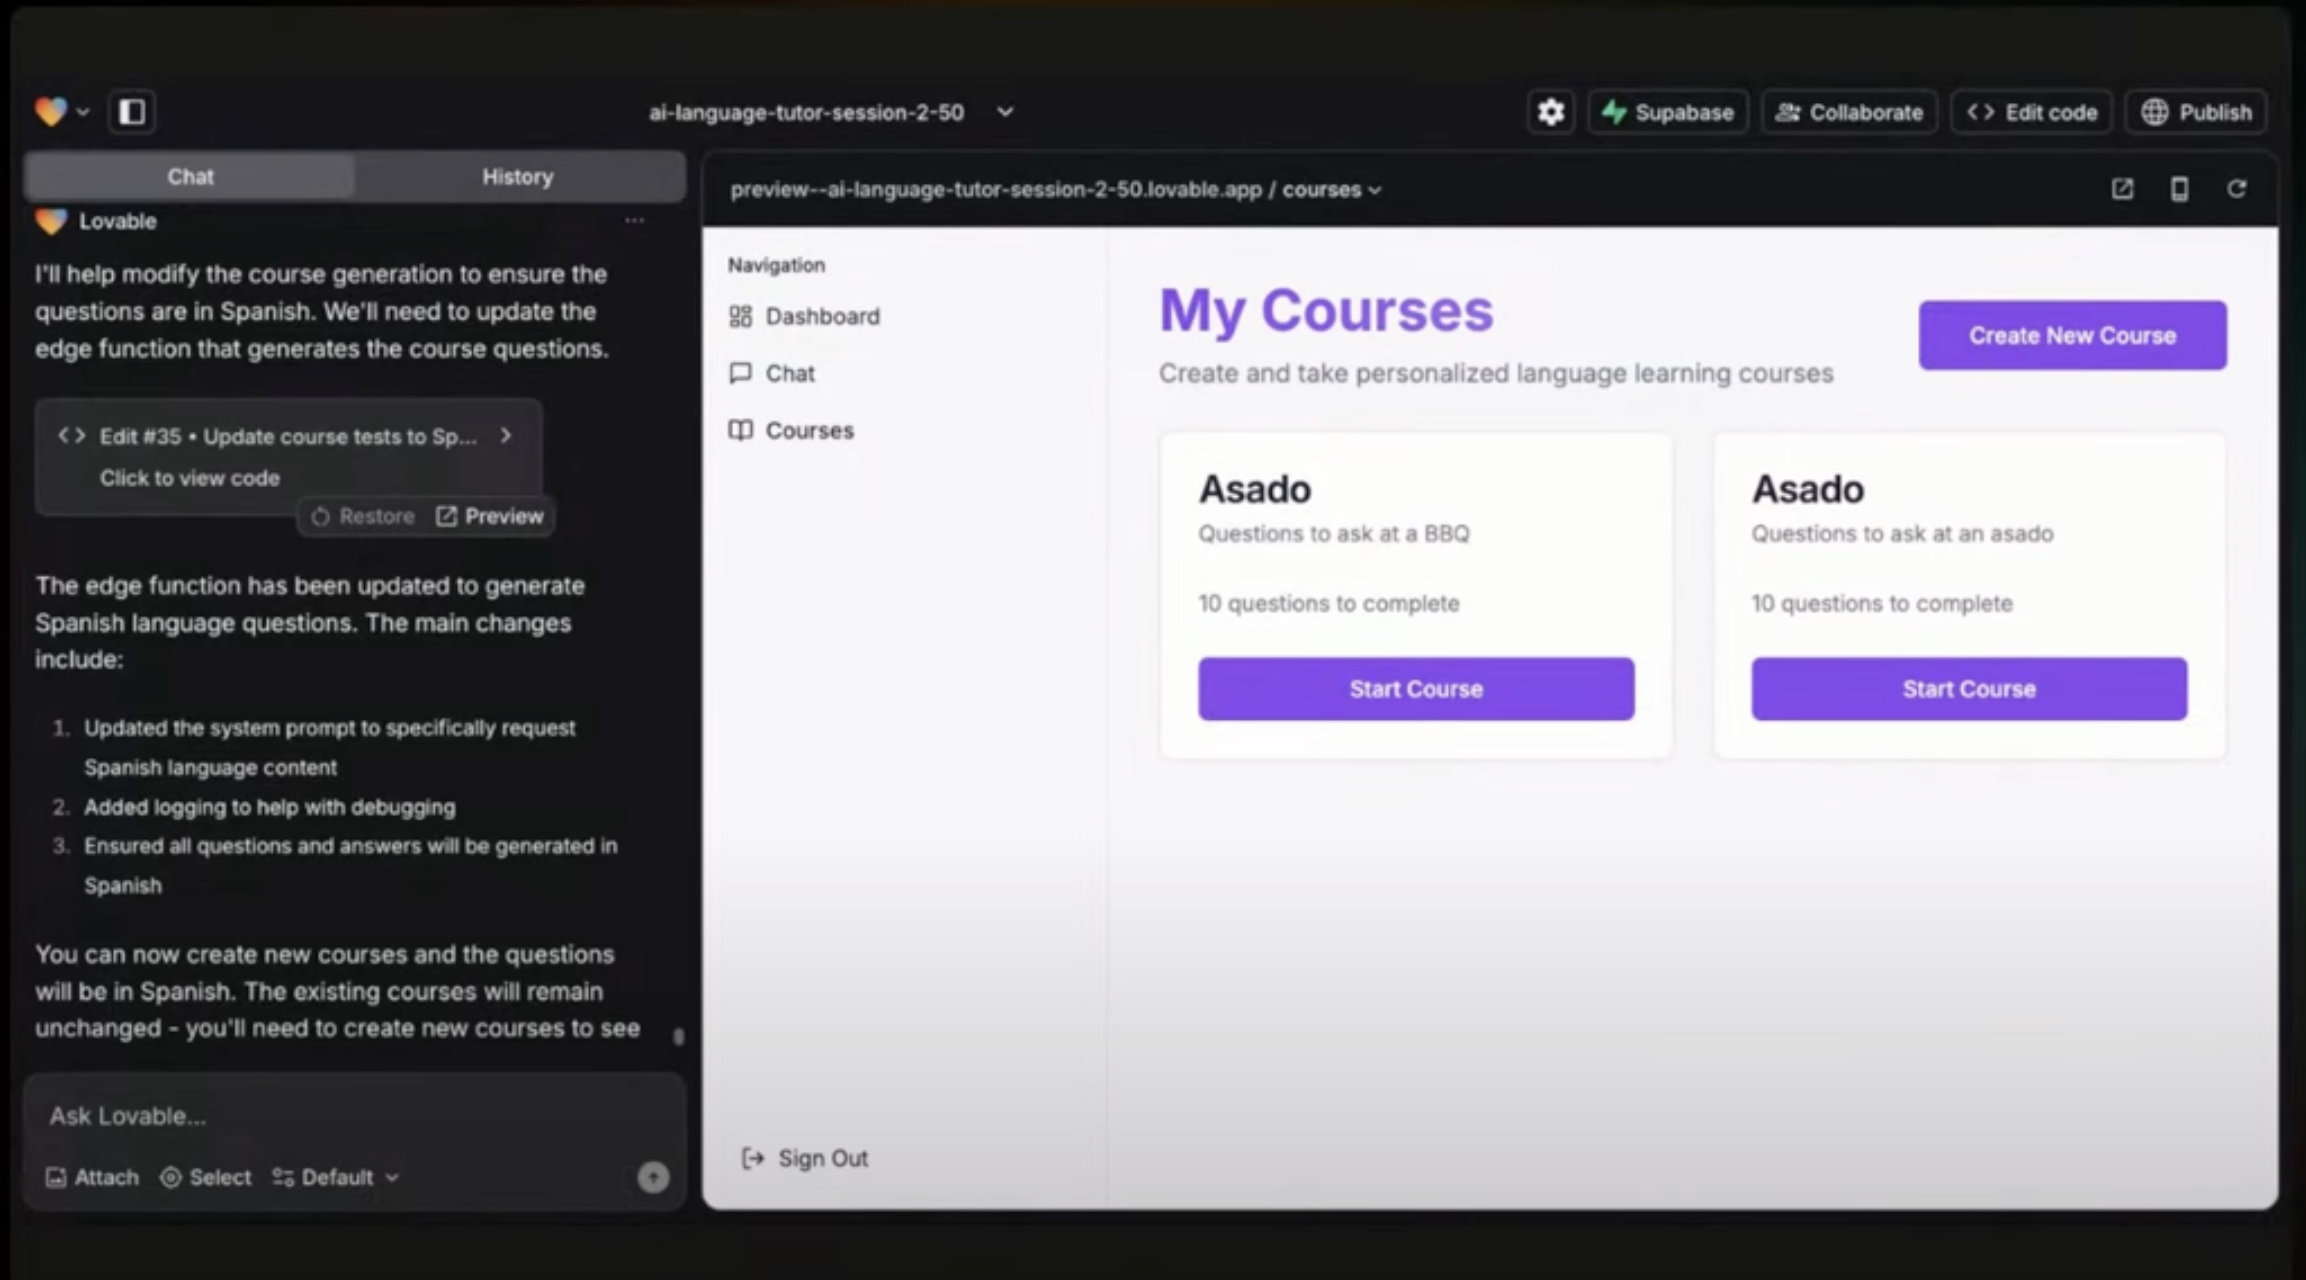
Task: Open the Edit code view
Action: [x=2031, y=111]
